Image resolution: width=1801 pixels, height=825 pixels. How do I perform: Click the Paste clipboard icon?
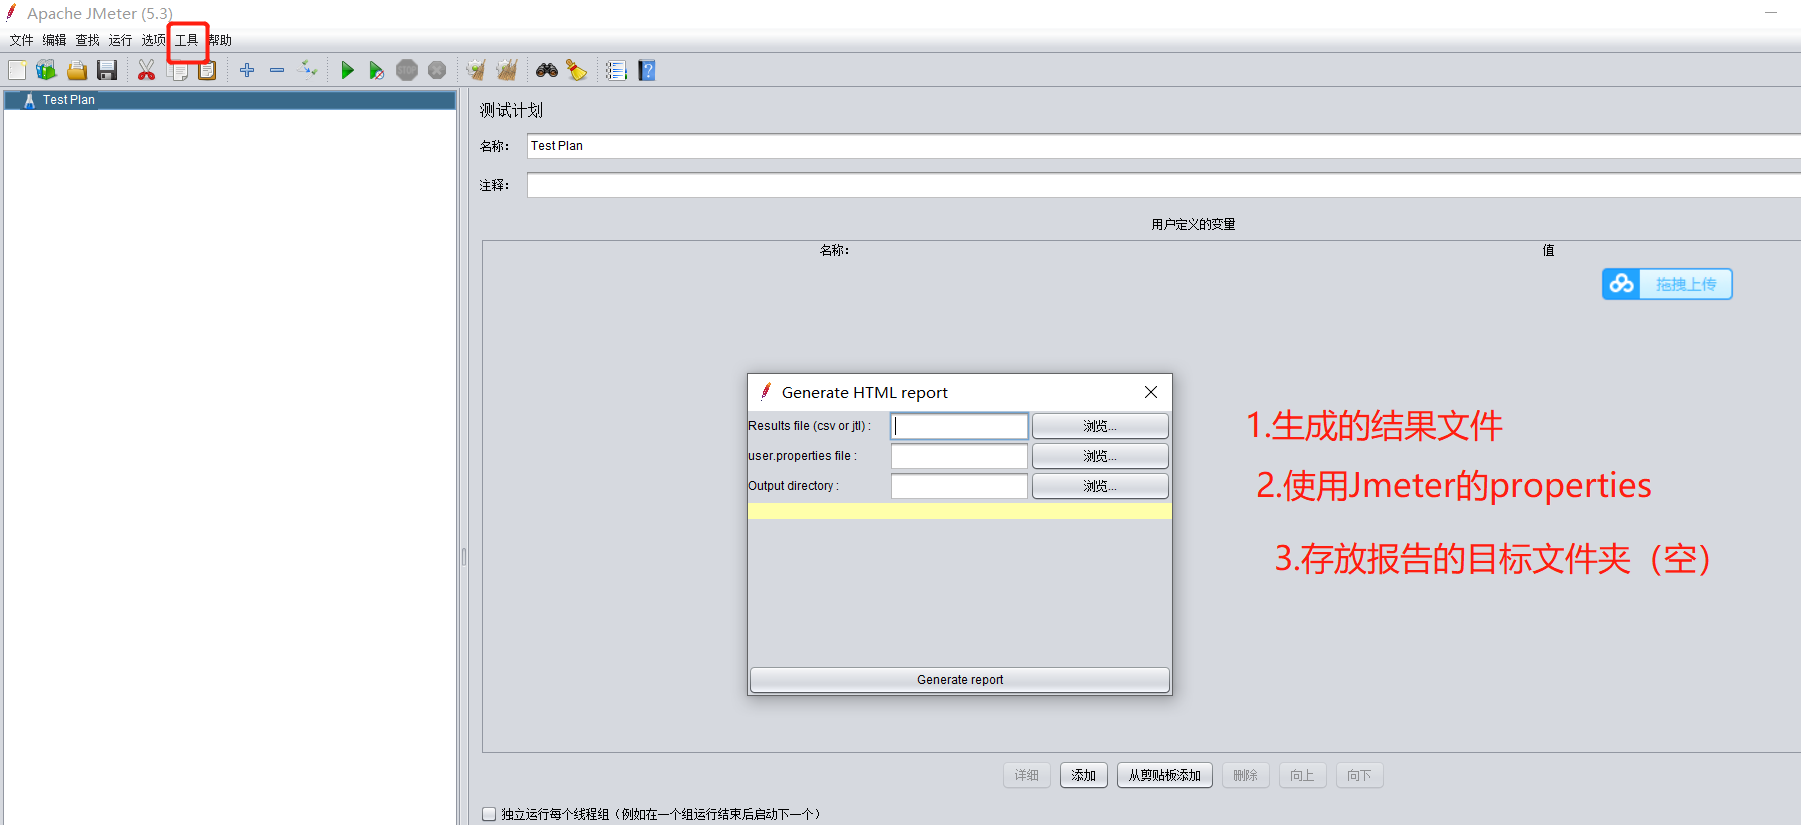pos(207,71)
